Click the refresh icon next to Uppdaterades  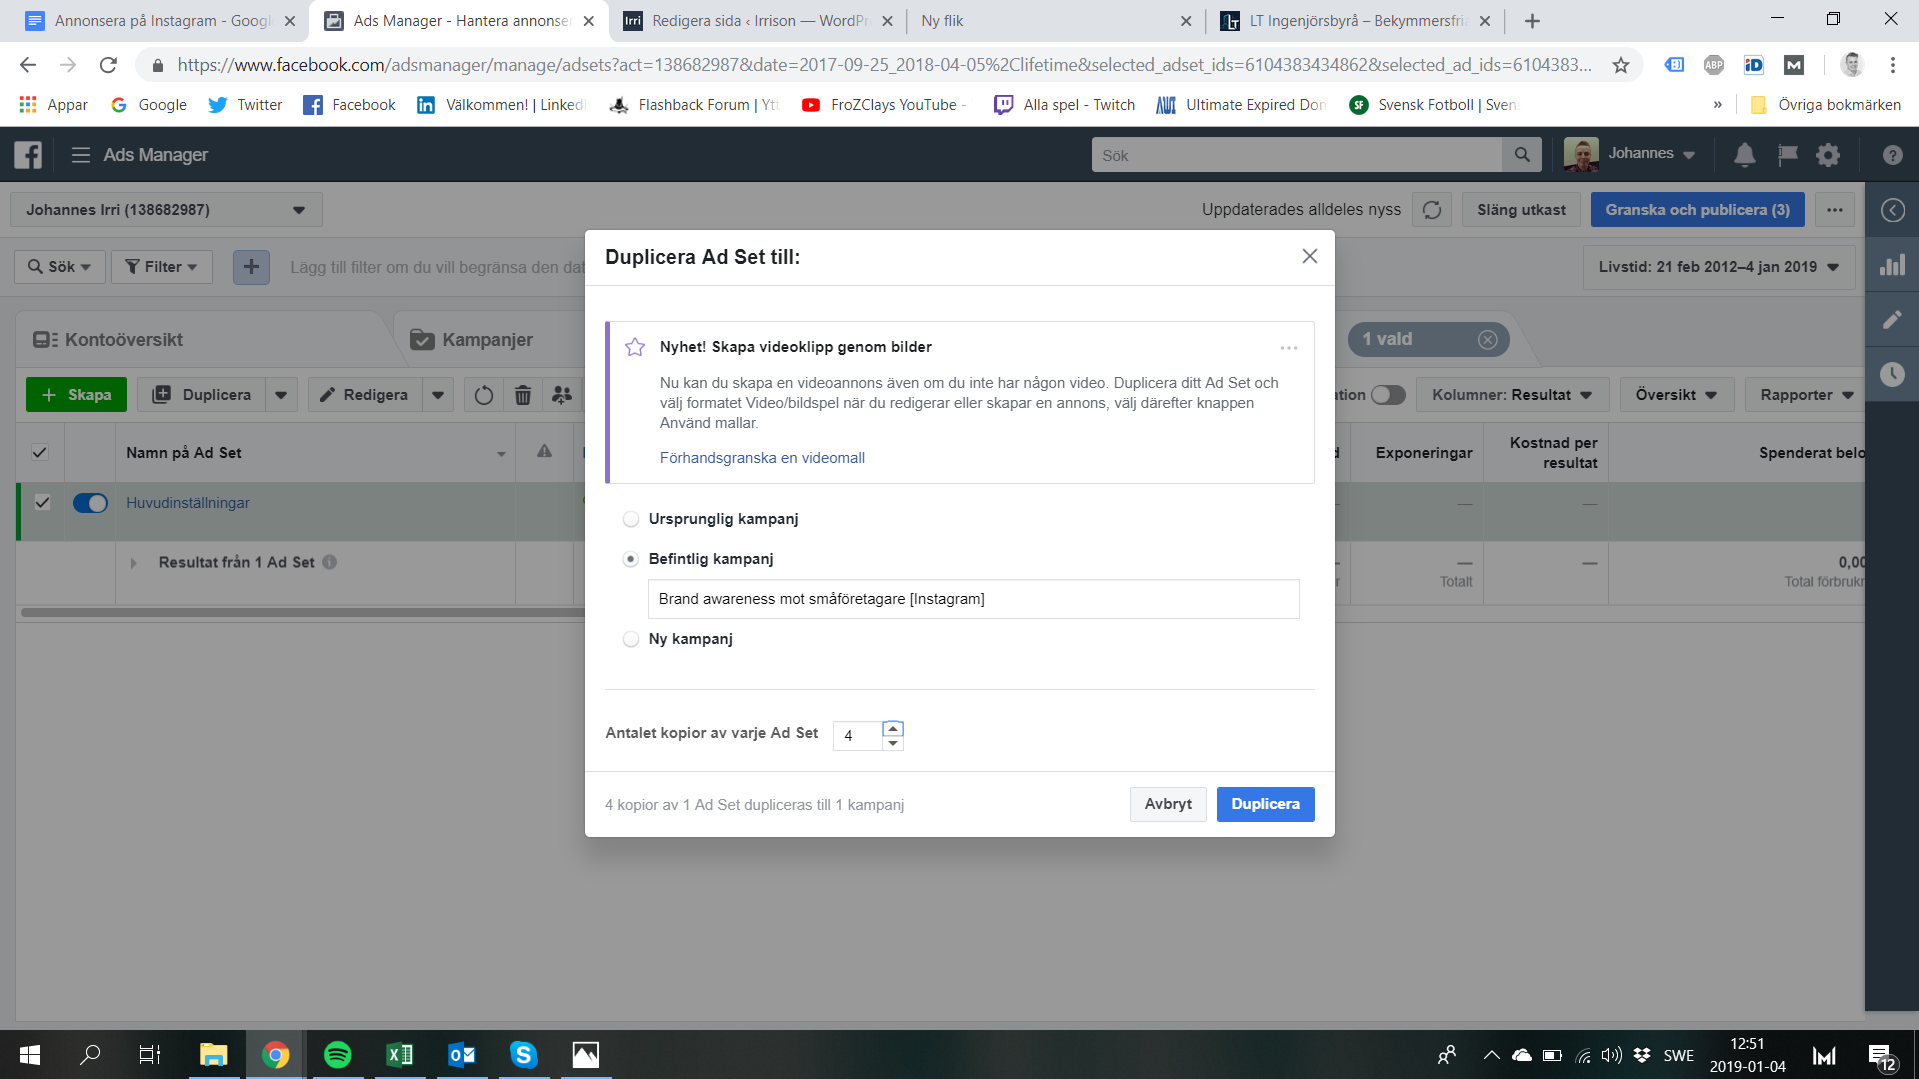click(x=1432, y=210)
